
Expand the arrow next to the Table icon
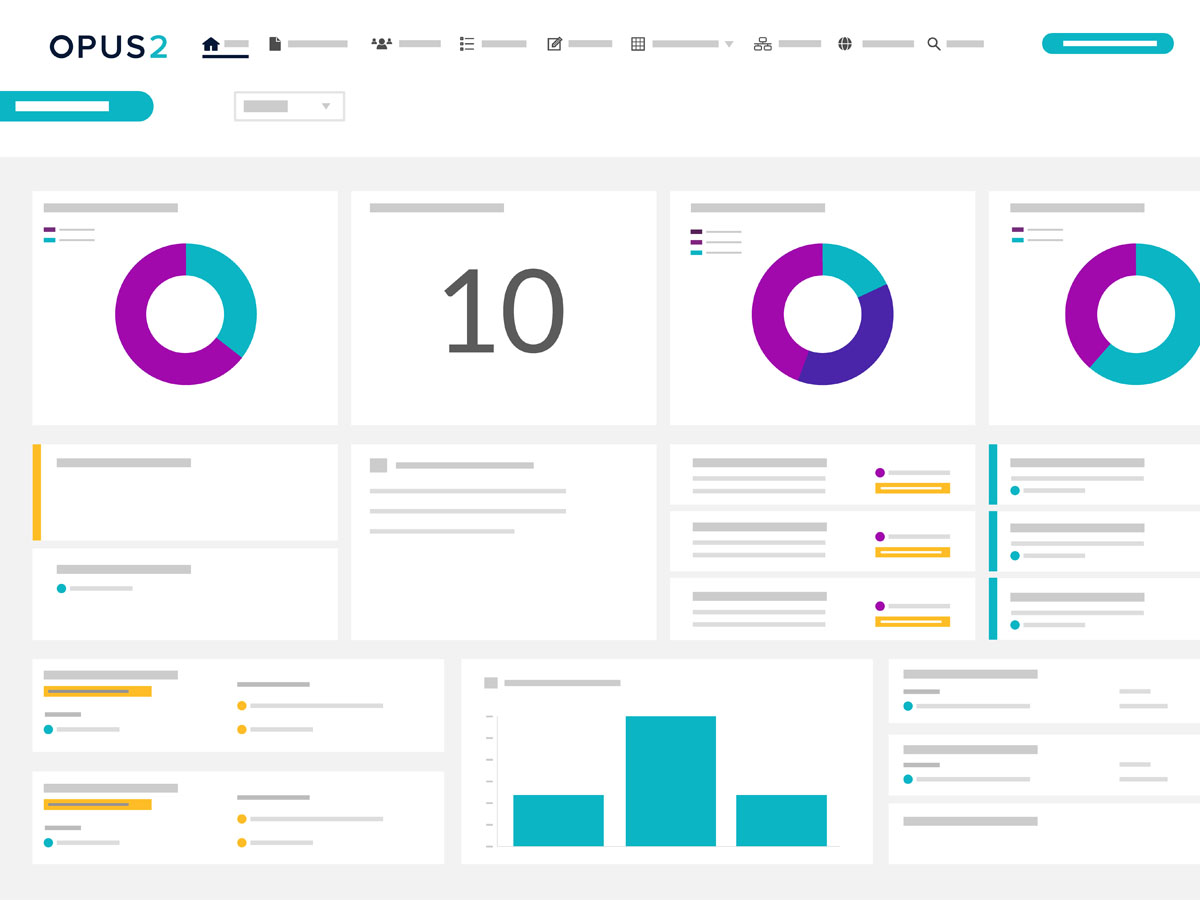click(729, 44)
